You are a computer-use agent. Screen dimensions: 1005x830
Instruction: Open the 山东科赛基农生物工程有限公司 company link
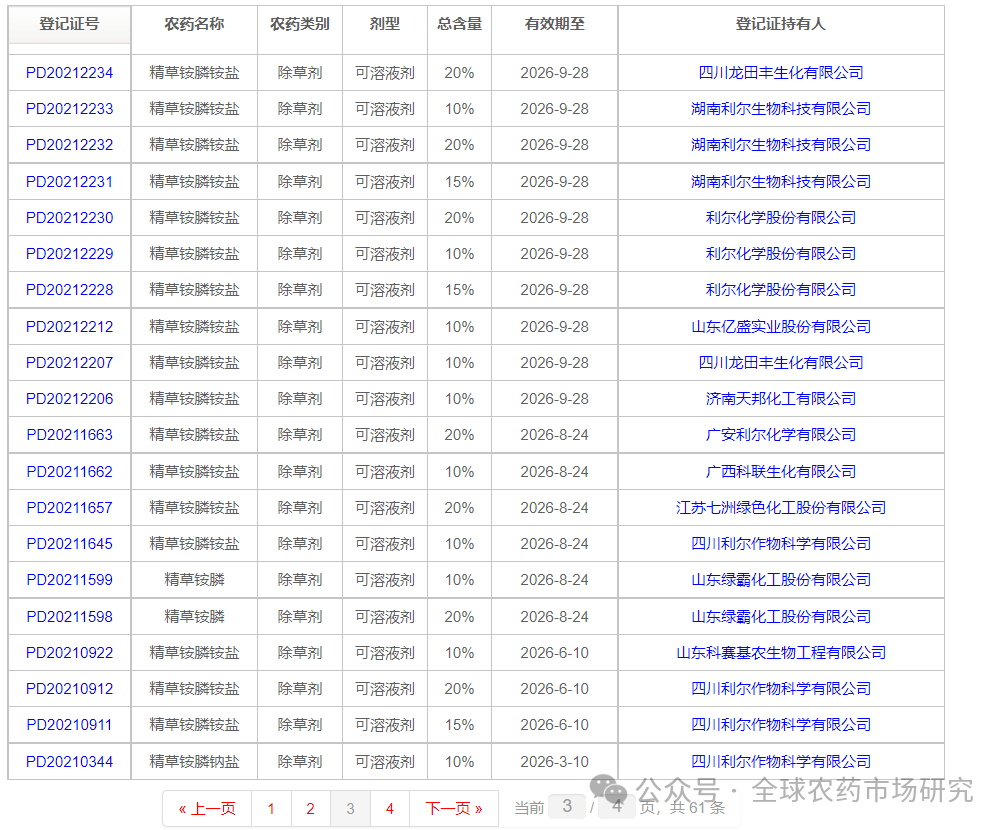point(779,652)
